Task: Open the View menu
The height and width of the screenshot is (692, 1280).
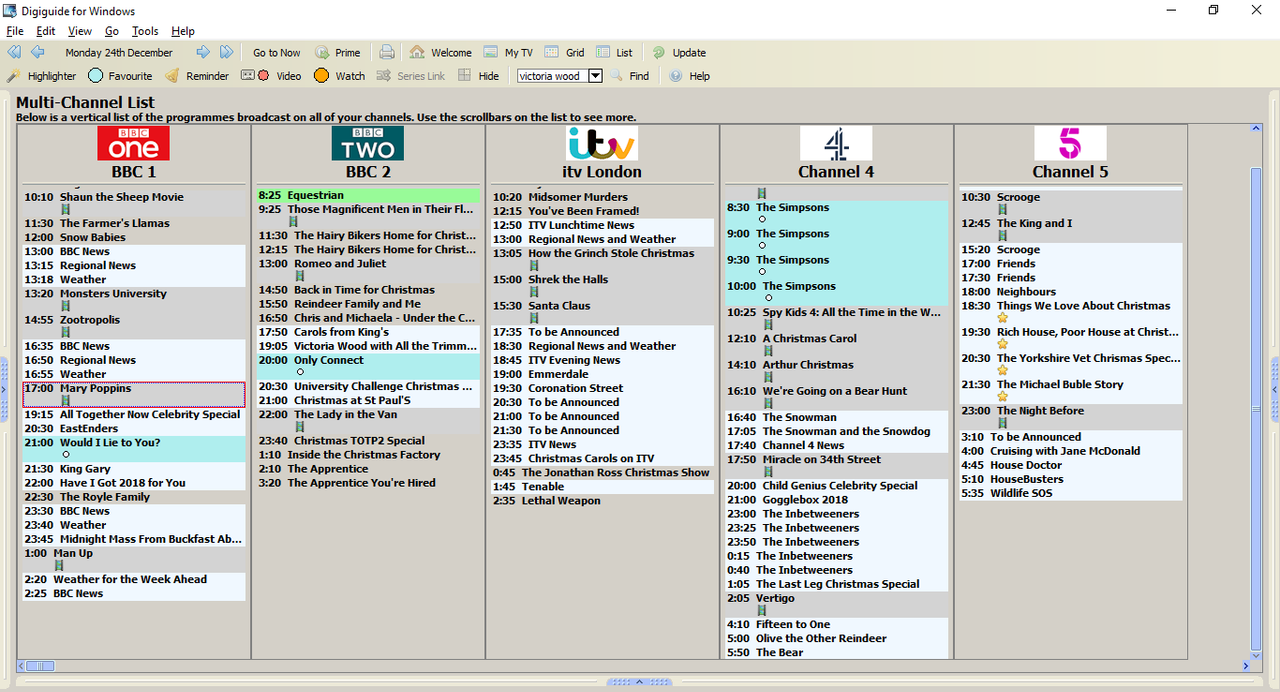Action: 80,31
